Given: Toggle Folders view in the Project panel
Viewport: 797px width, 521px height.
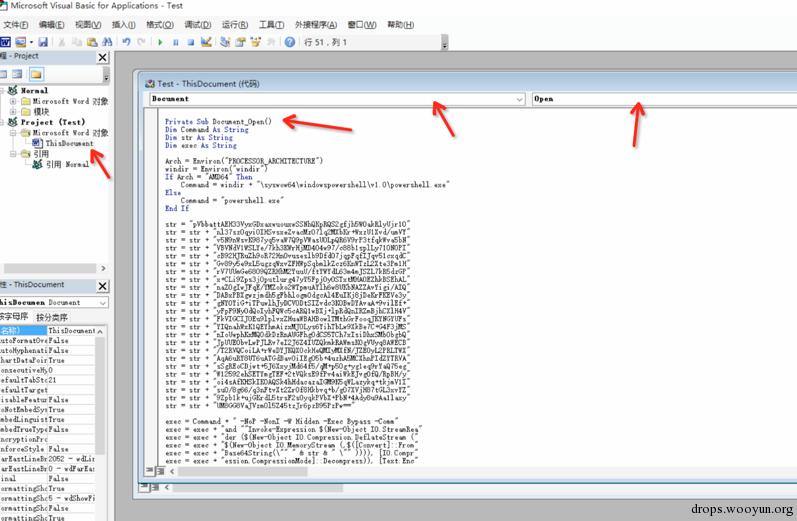Looking at the screenshot, I should tap(36, 74).
